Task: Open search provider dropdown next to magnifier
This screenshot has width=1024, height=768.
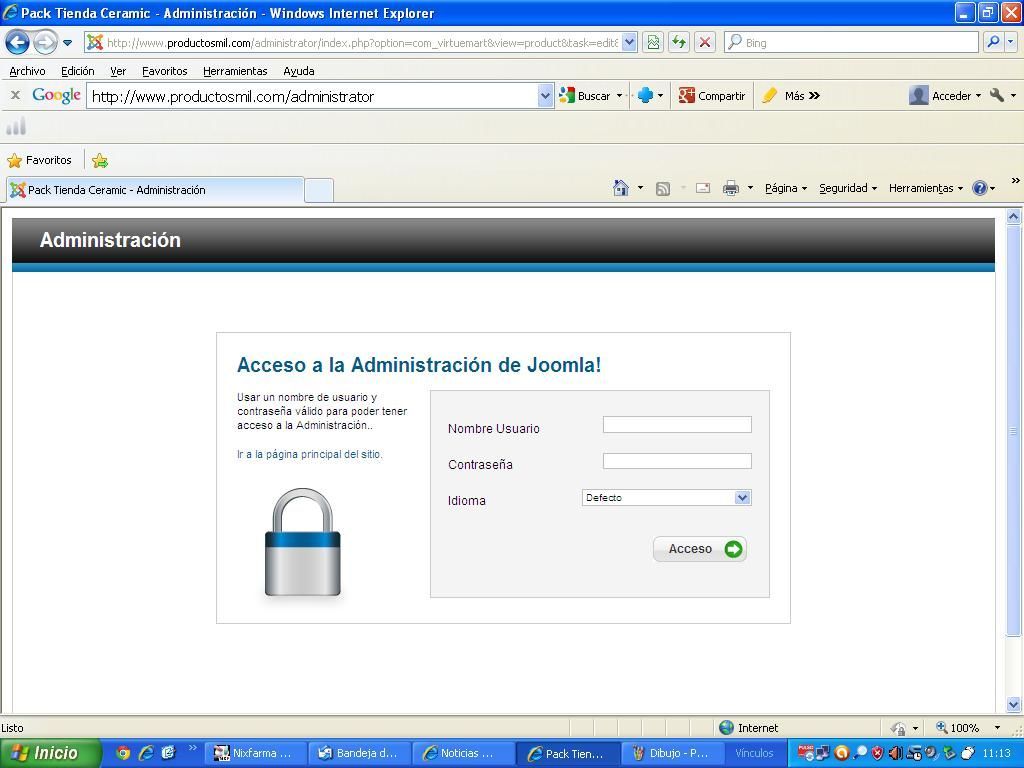Action: point(1011,42)
